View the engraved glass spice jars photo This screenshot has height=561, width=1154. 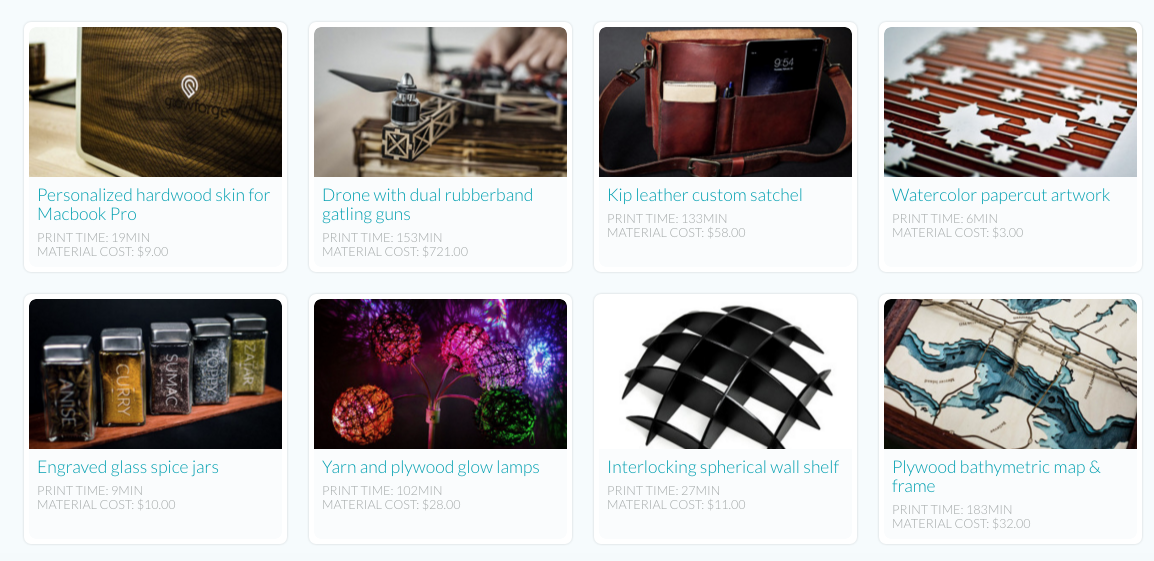pyautogui.click(x=155, y=374)
